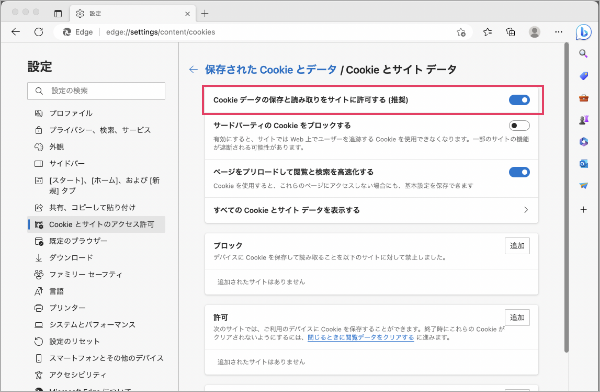Select the 設定 browser tab
The image size is (600, 392).
coord(132,14)
